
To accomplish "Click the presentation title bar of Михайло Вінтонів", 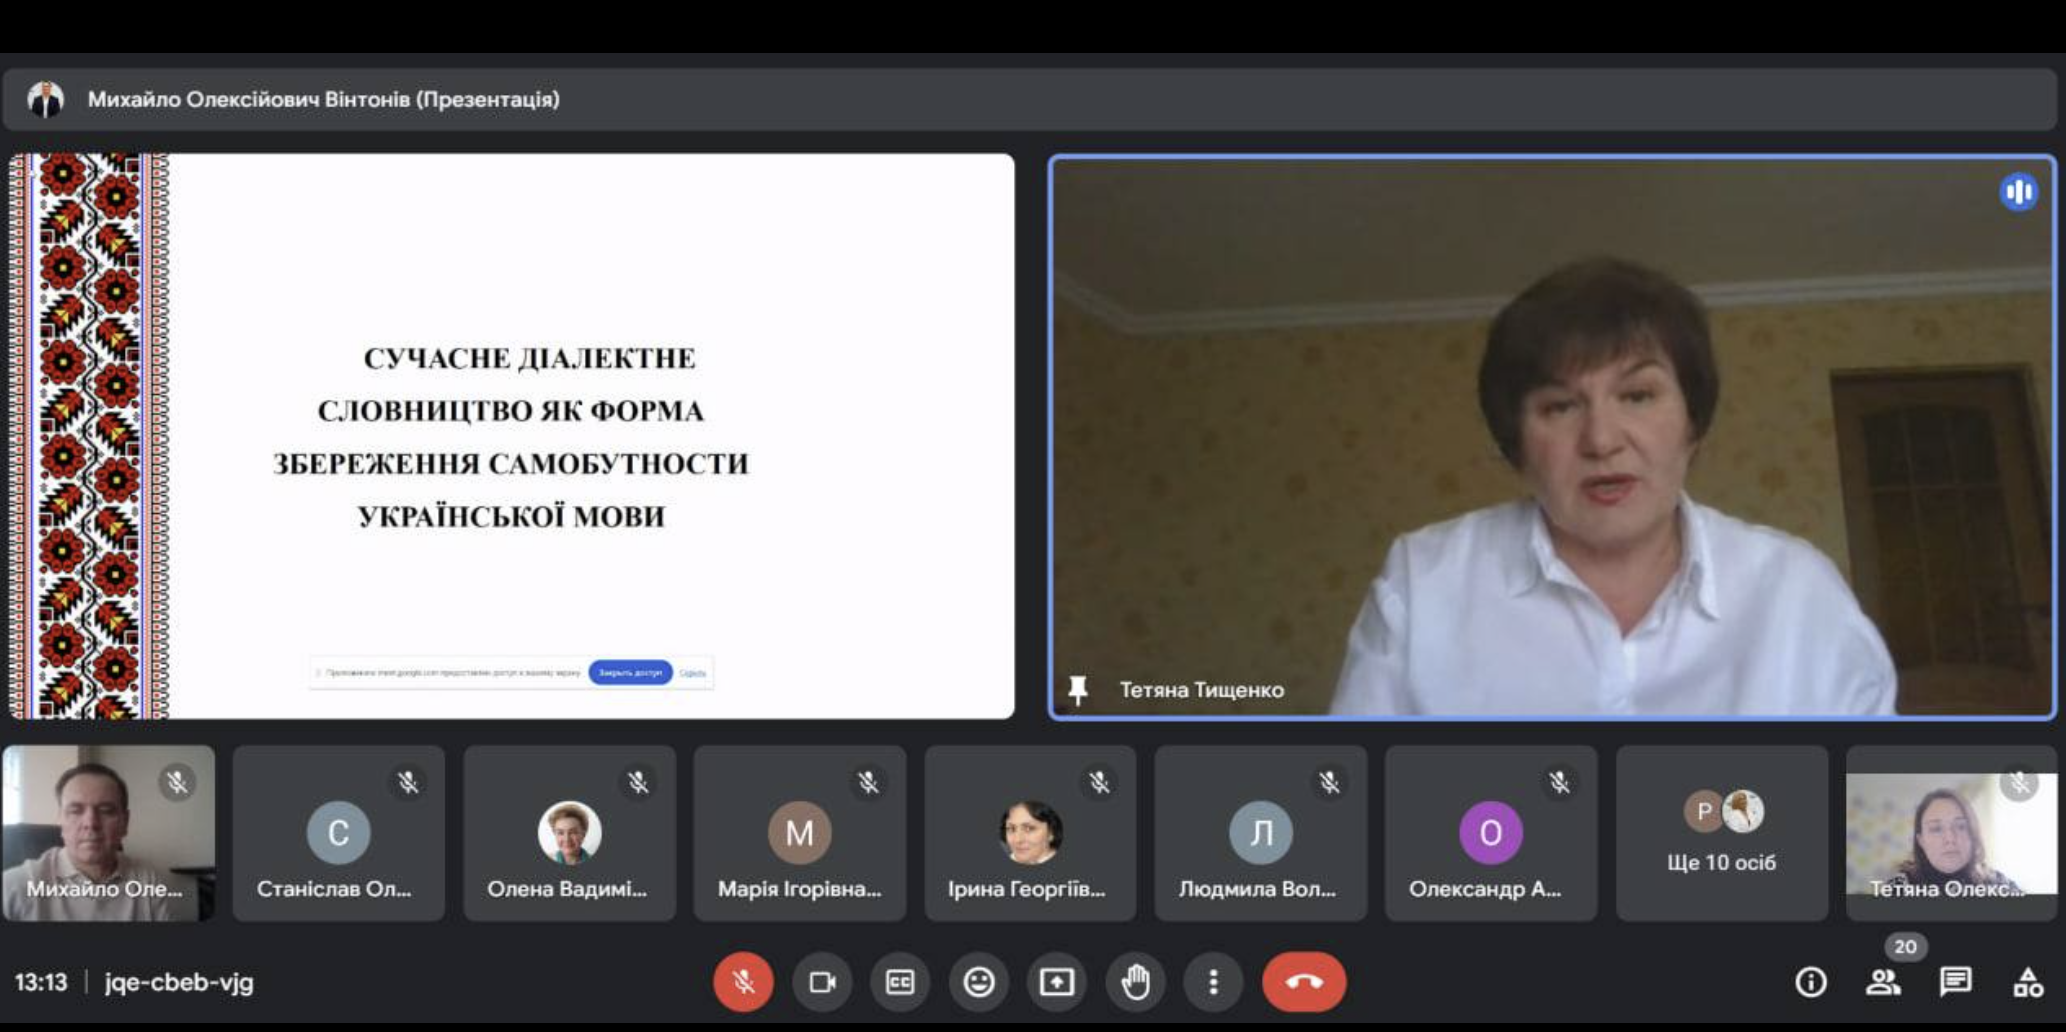I will pos(322,99).
